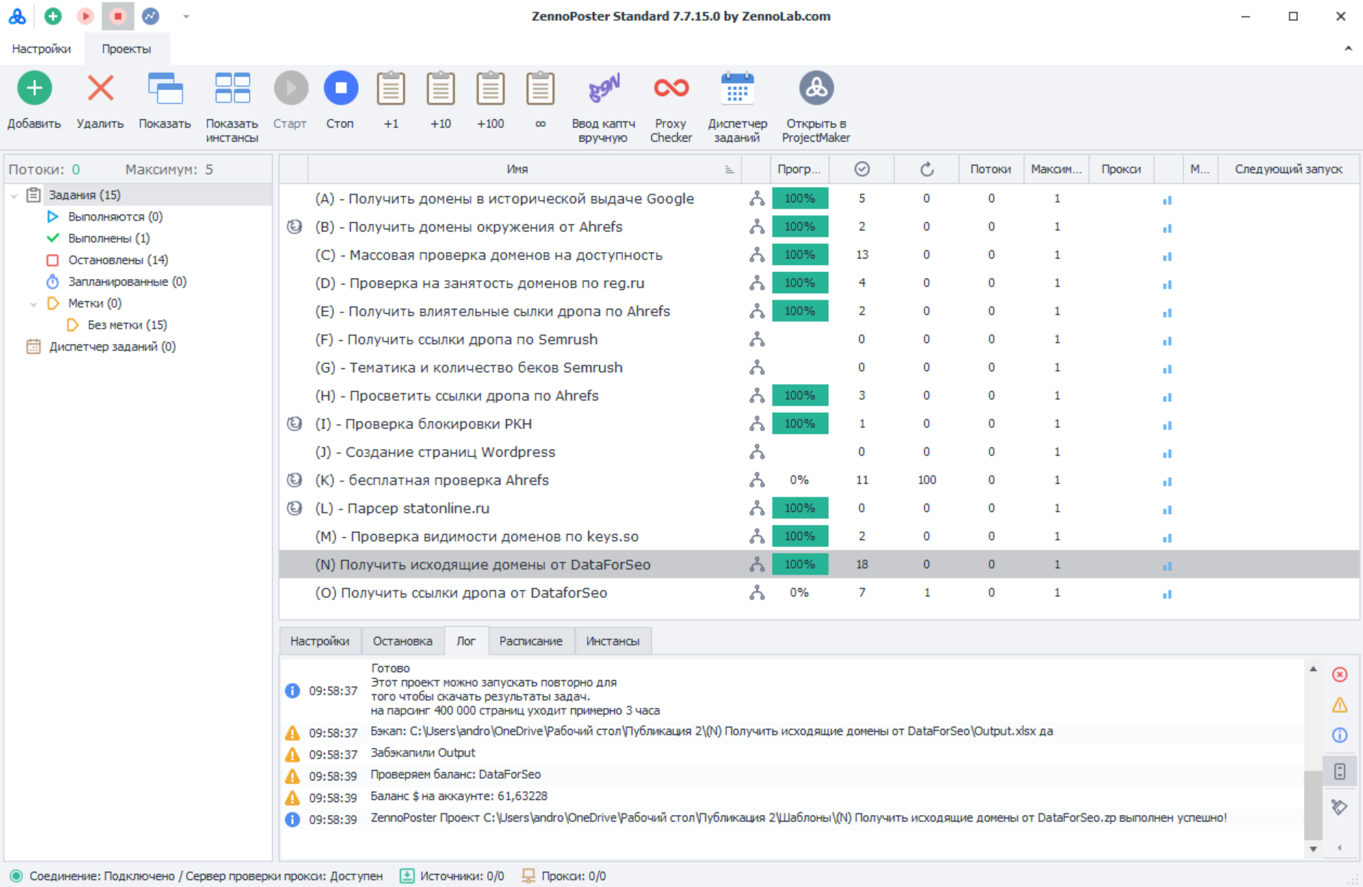Open Ввод каптч вручную
Screen dimensions: 1363x887
tap(603, 108)
